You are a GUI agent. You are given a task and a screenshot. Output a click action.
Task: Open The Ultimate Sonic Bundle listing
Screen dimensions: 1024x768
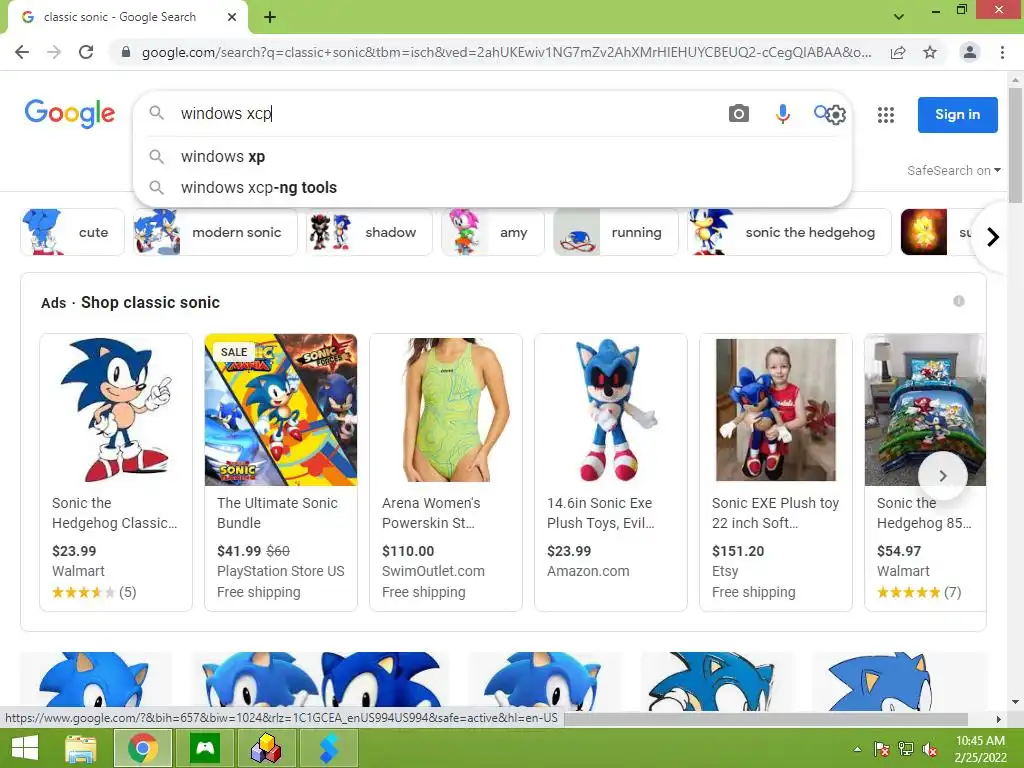coord(281,472)
